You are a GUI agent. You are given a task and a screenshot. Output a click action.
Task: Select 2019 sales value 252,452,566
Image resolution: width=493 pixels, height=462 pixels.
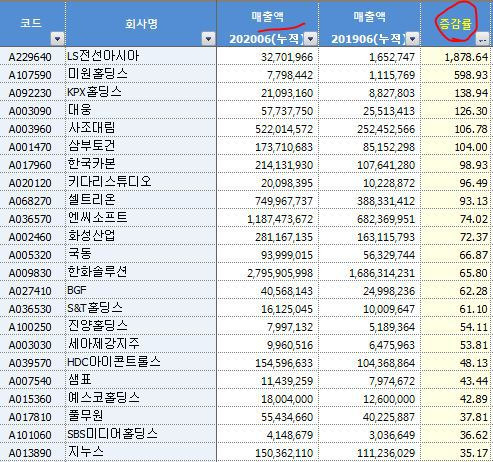tap(386, 129)
